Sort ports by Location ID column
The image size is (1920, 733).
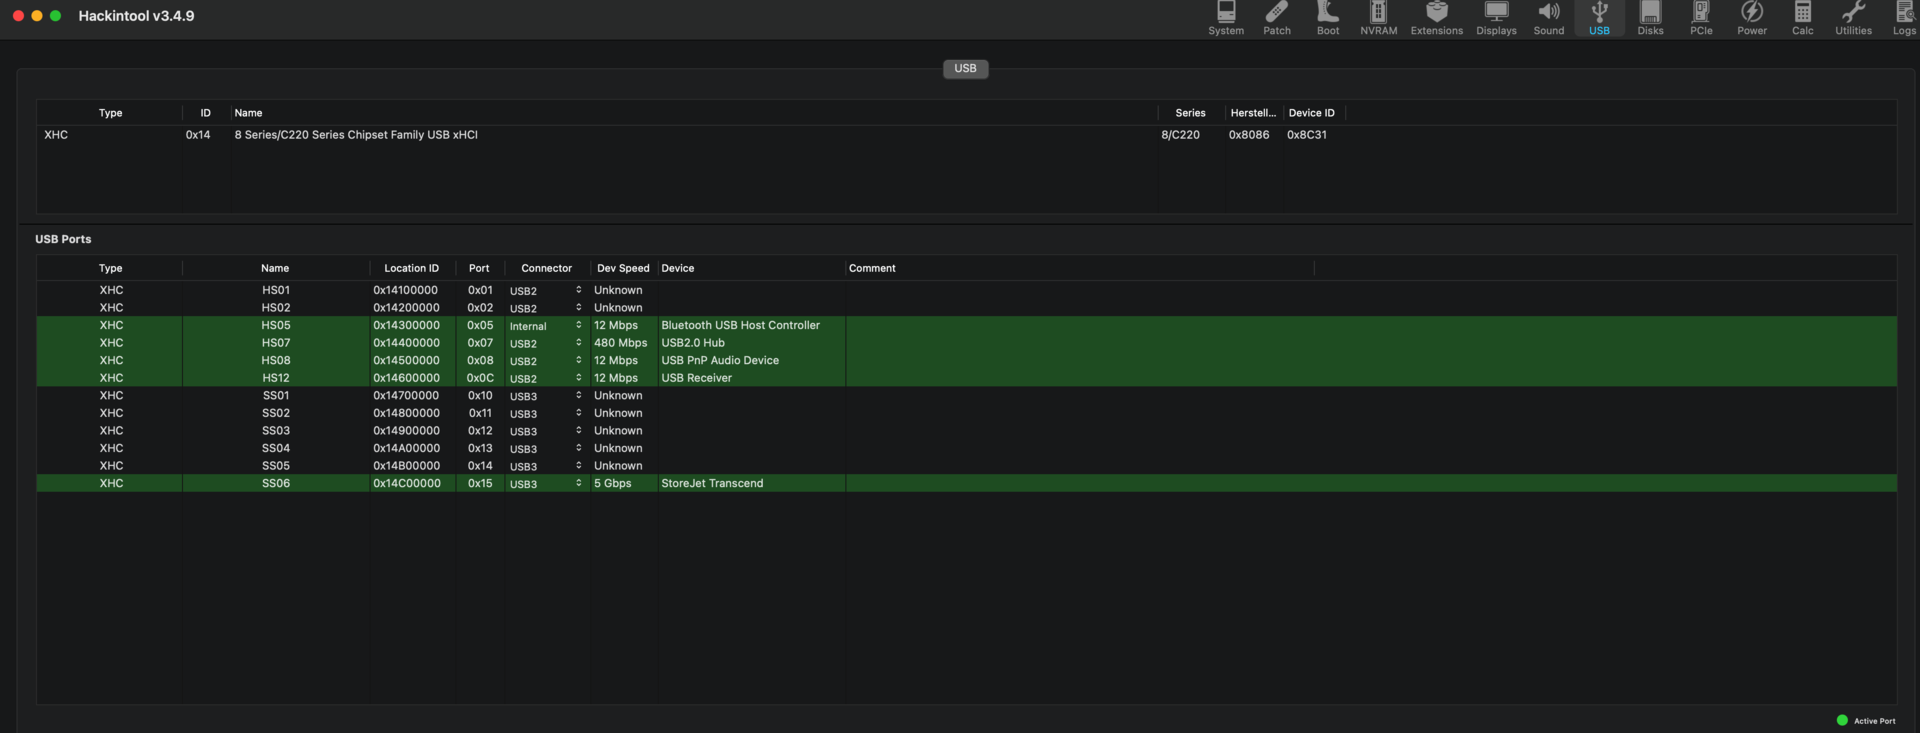(x=411, y=268)
